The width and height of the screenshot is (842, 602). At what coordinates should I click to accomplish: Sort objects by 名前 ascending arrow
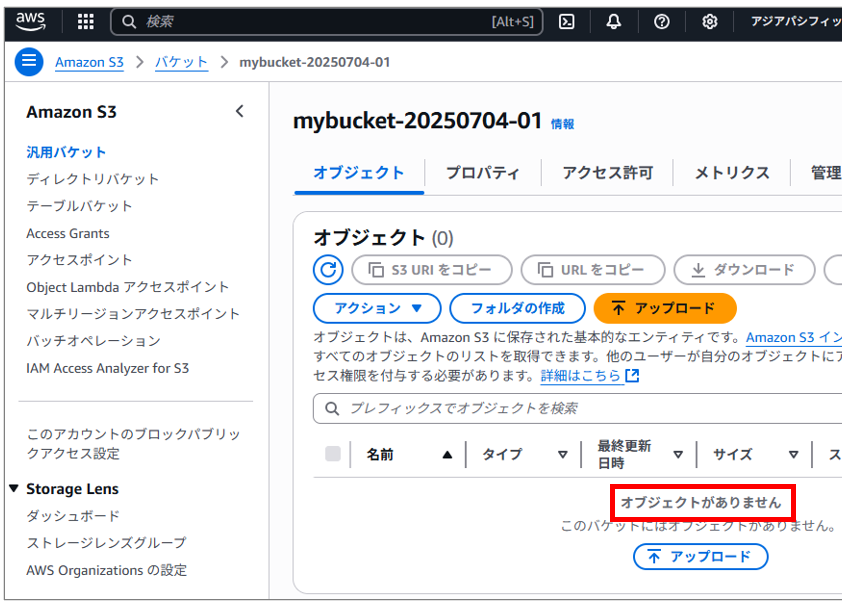(447, 455)
